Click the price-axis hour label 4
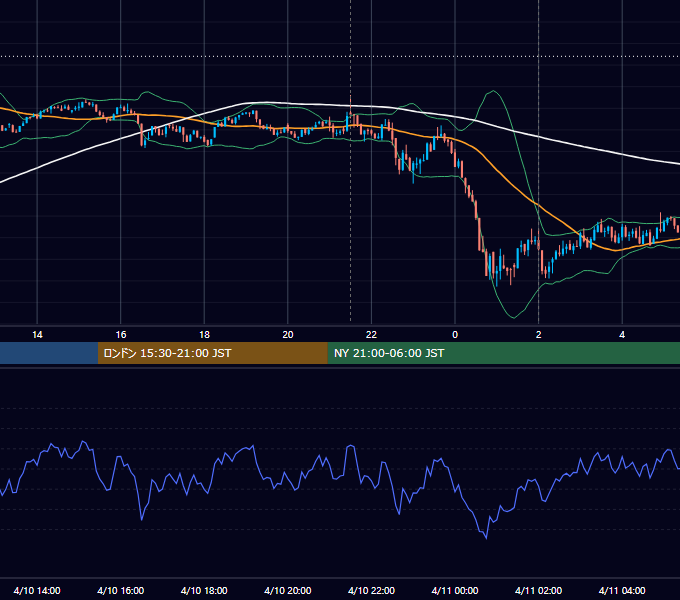This screenshot has height=600, width=680. [622, 335]
